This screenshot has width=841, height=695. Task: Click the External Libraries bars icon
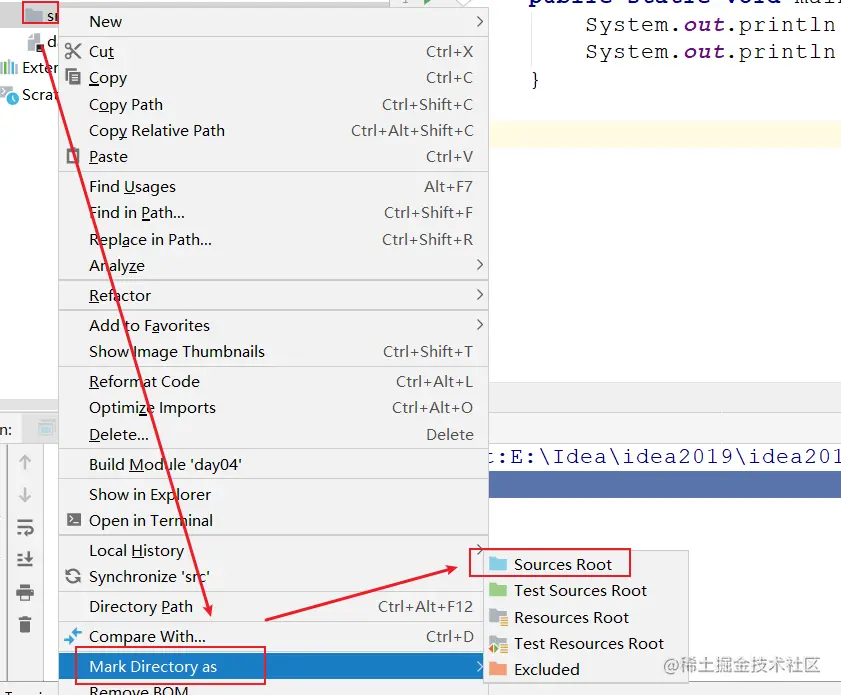tap(9, 68)
